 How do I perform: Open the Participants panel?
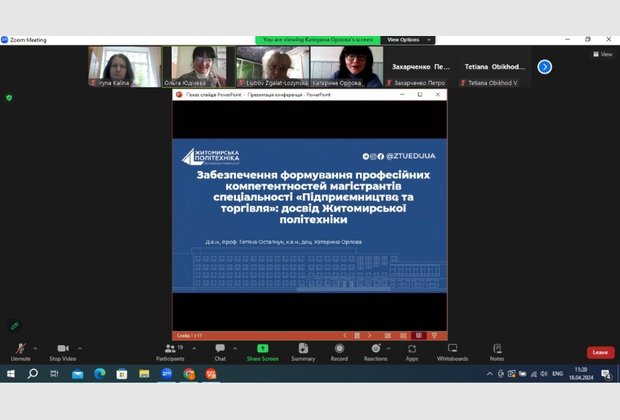(169, 348)
